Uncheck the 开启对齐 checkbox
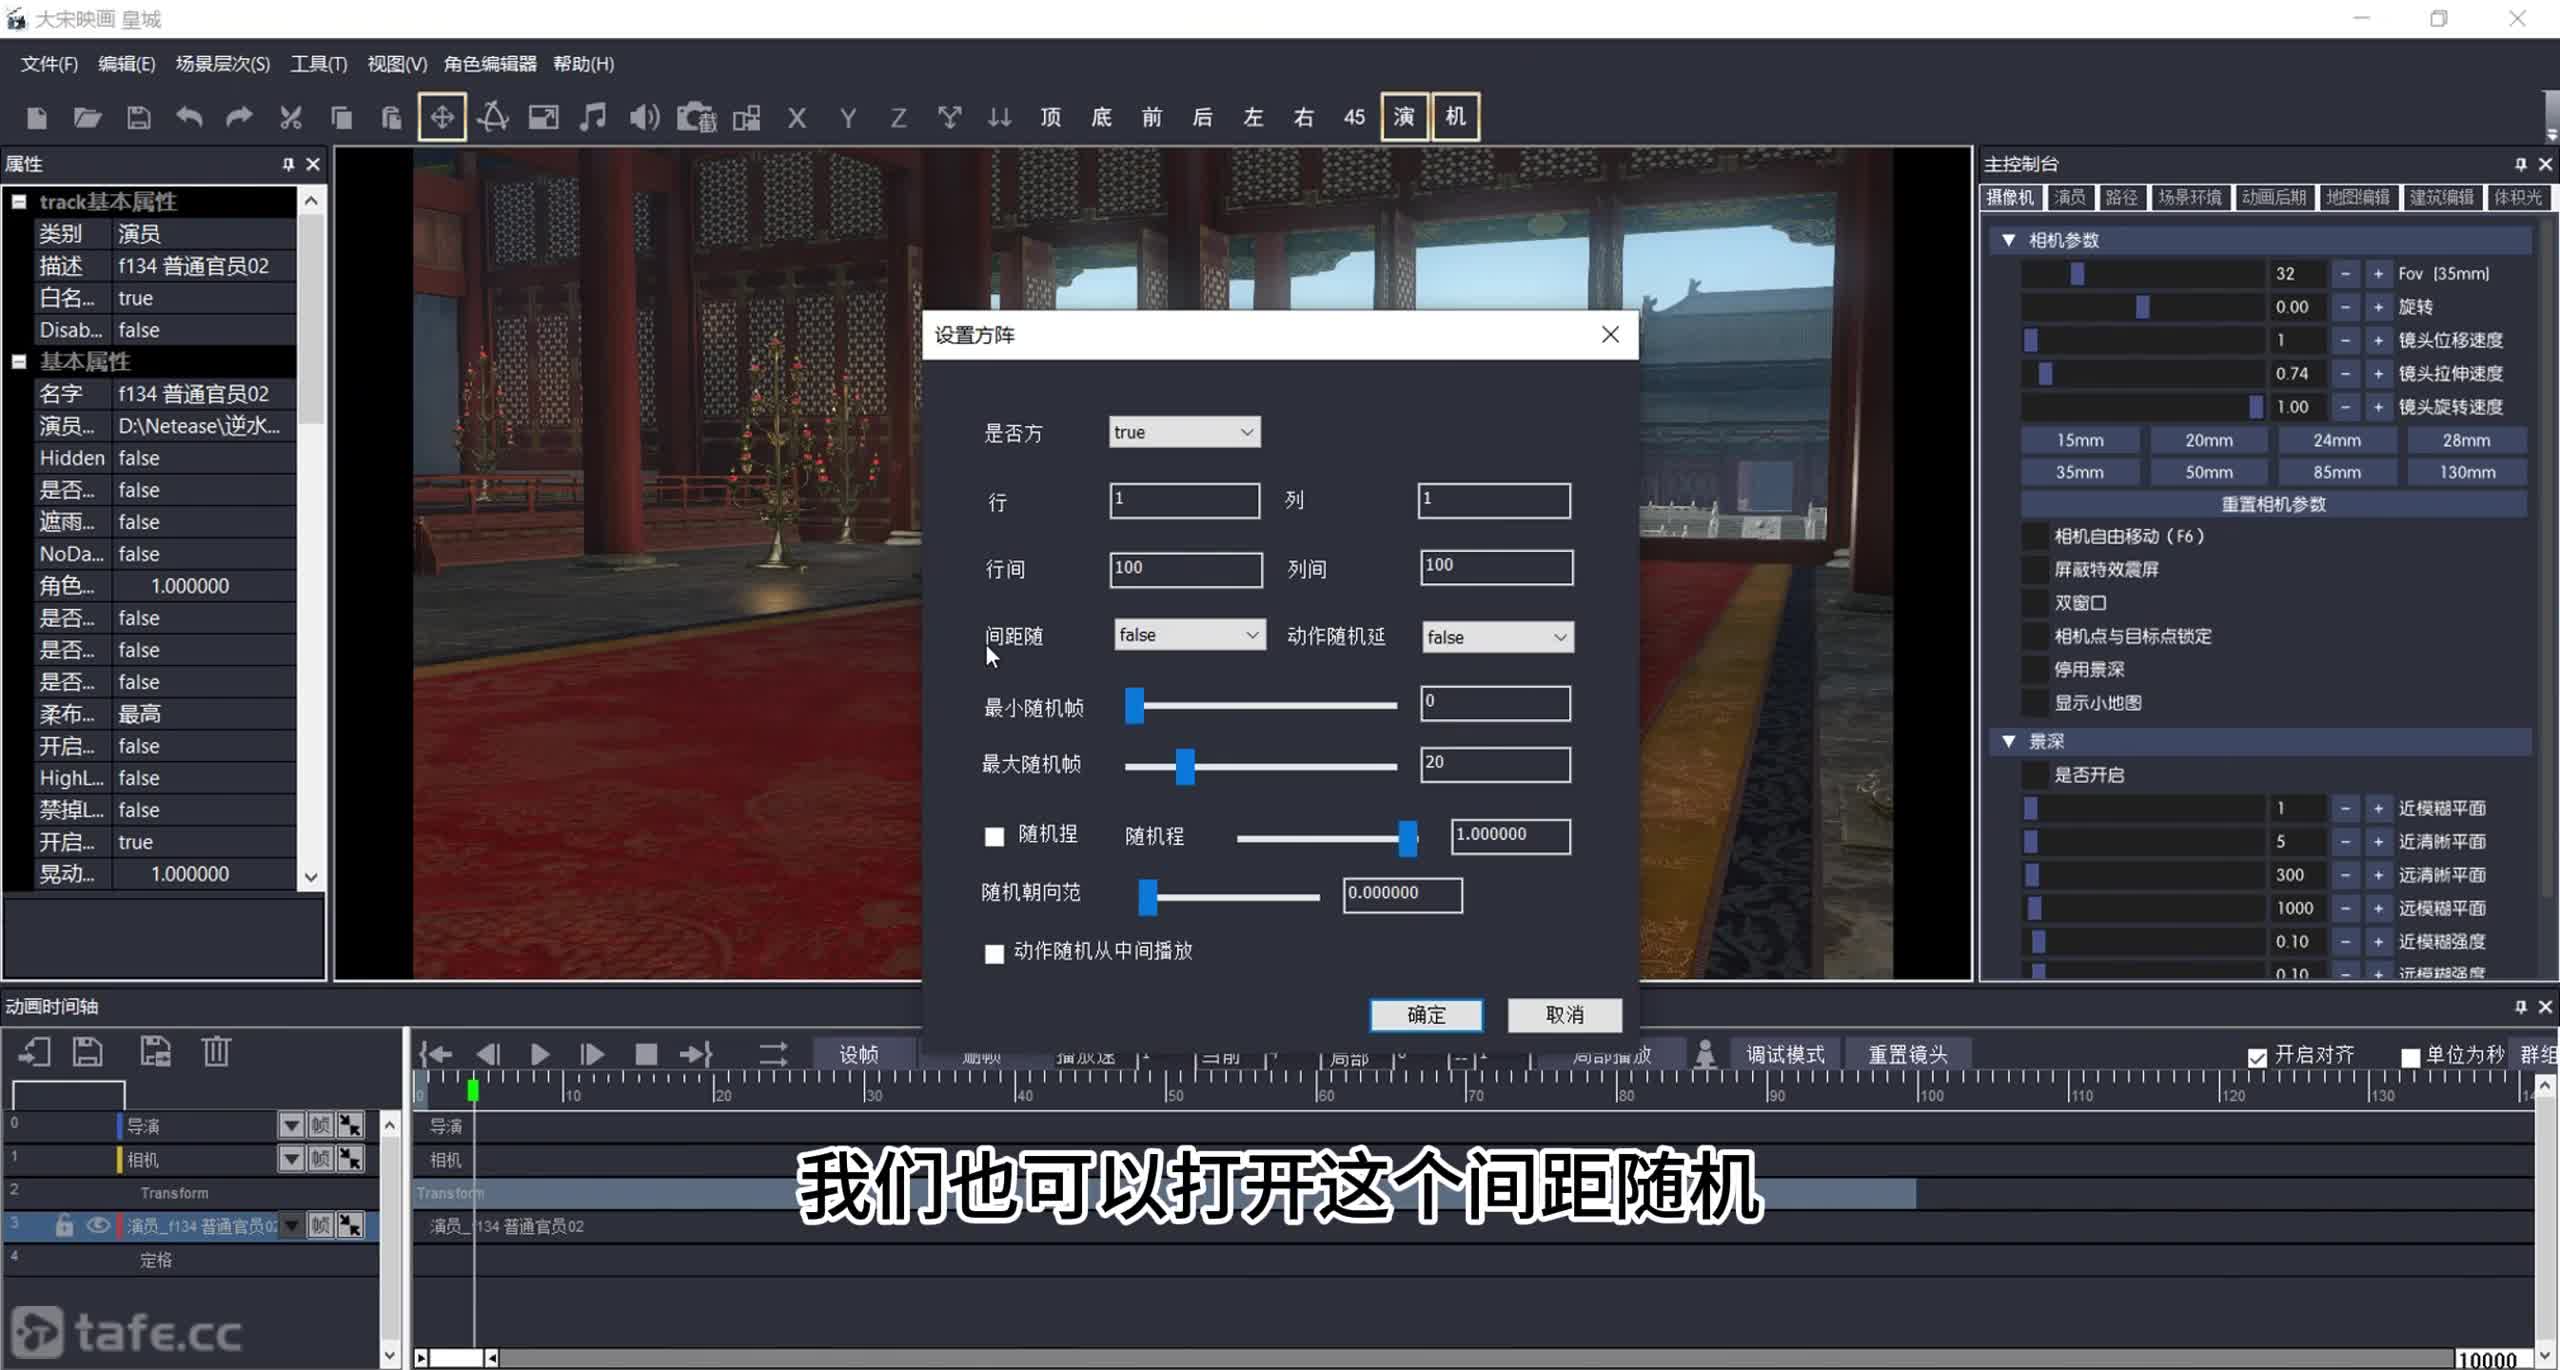Image resolution: width=2560 pixels, height=1370 pixels. click(x=2257, y=1057)
